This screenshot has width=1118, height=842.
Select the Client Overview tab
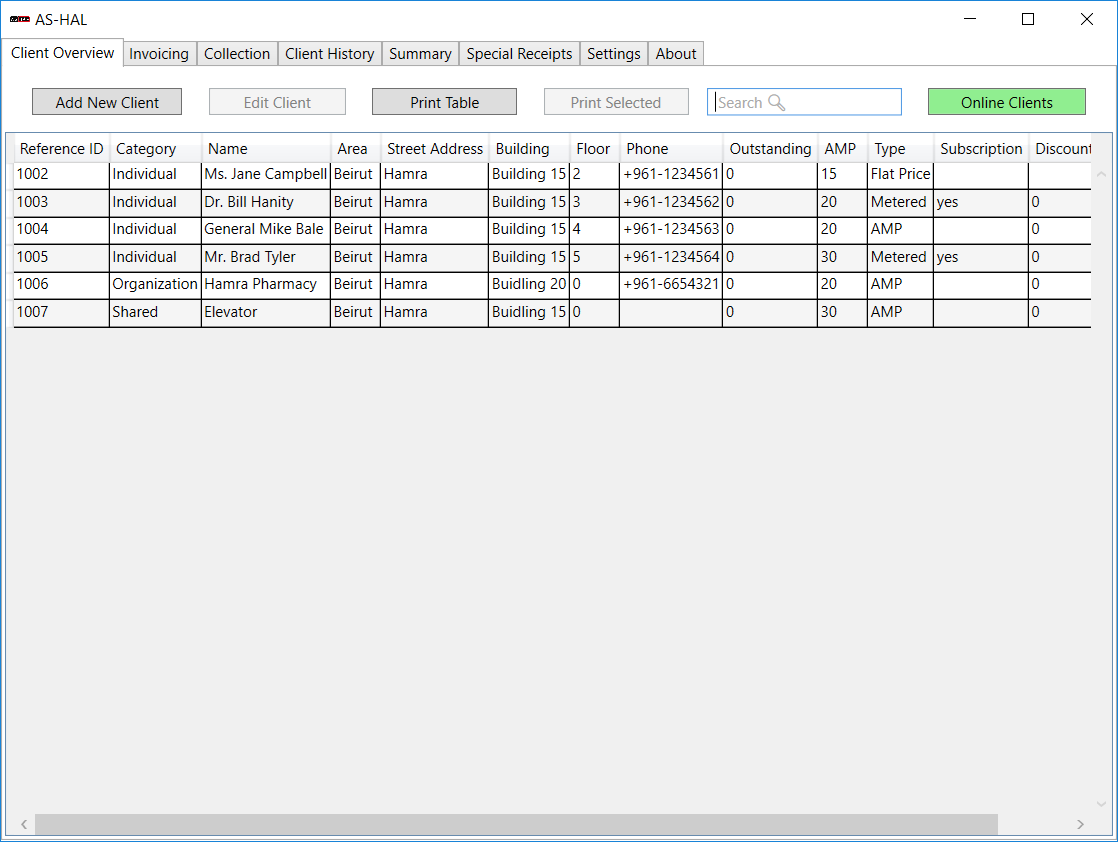(63, 53)
